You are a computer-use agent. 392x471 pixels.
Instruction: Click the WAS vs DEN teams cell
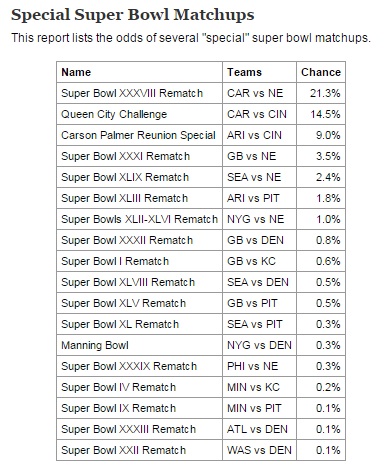pos(259,450)
